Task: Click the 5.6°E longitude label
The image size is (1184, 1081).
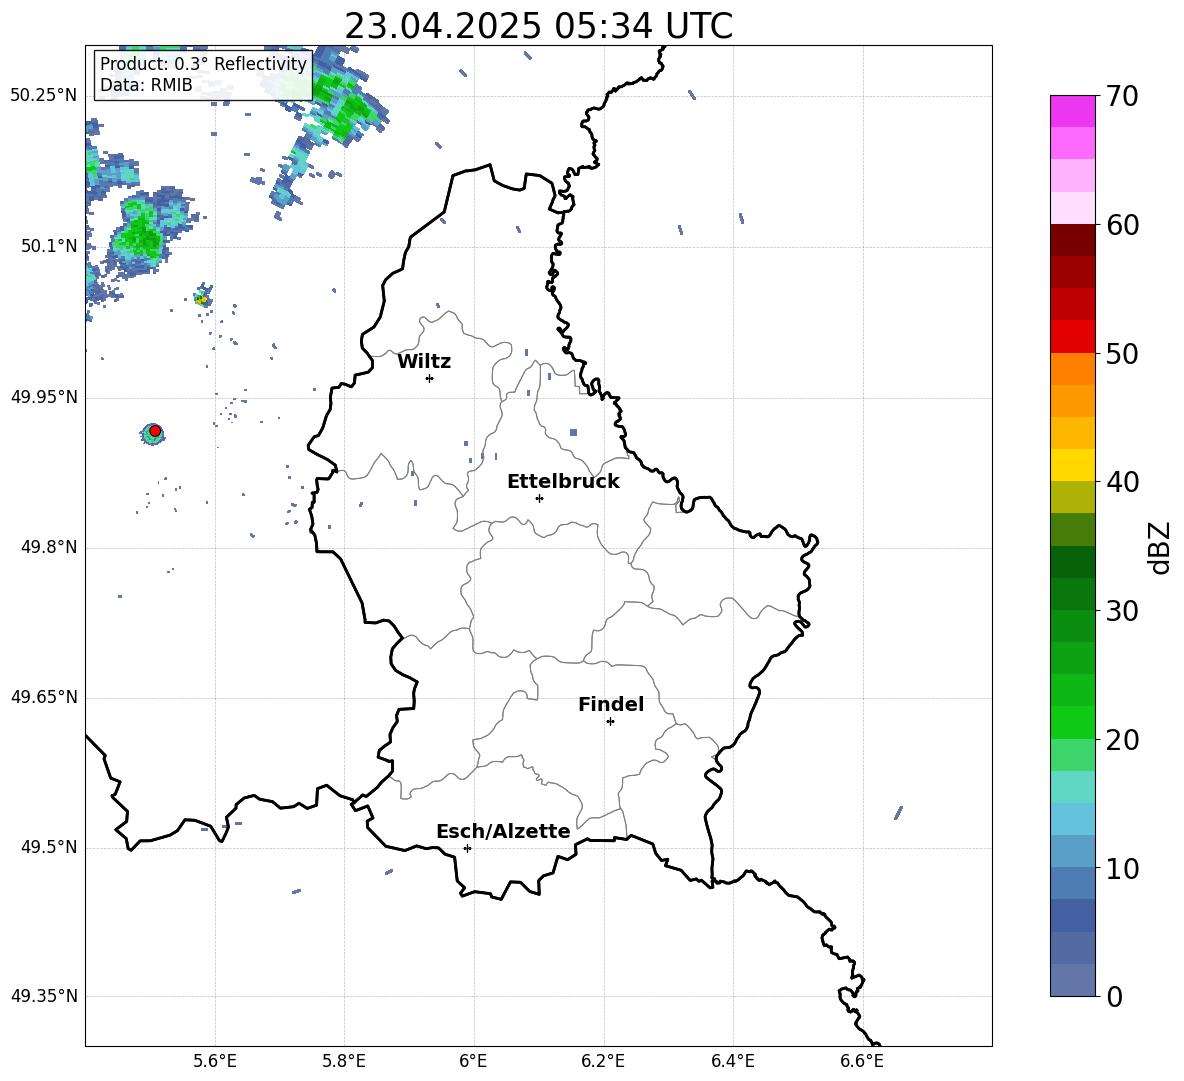Action: (214, 1061)
